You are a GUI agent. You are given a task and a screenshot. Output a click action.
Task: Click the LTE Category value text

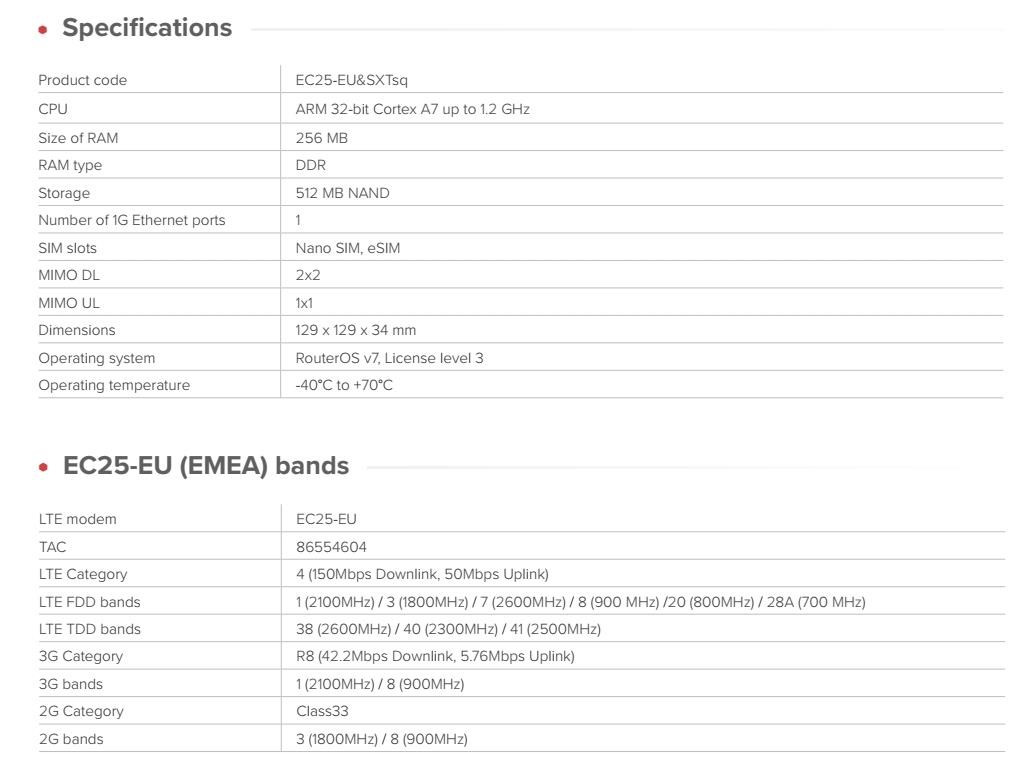(422, 574)
